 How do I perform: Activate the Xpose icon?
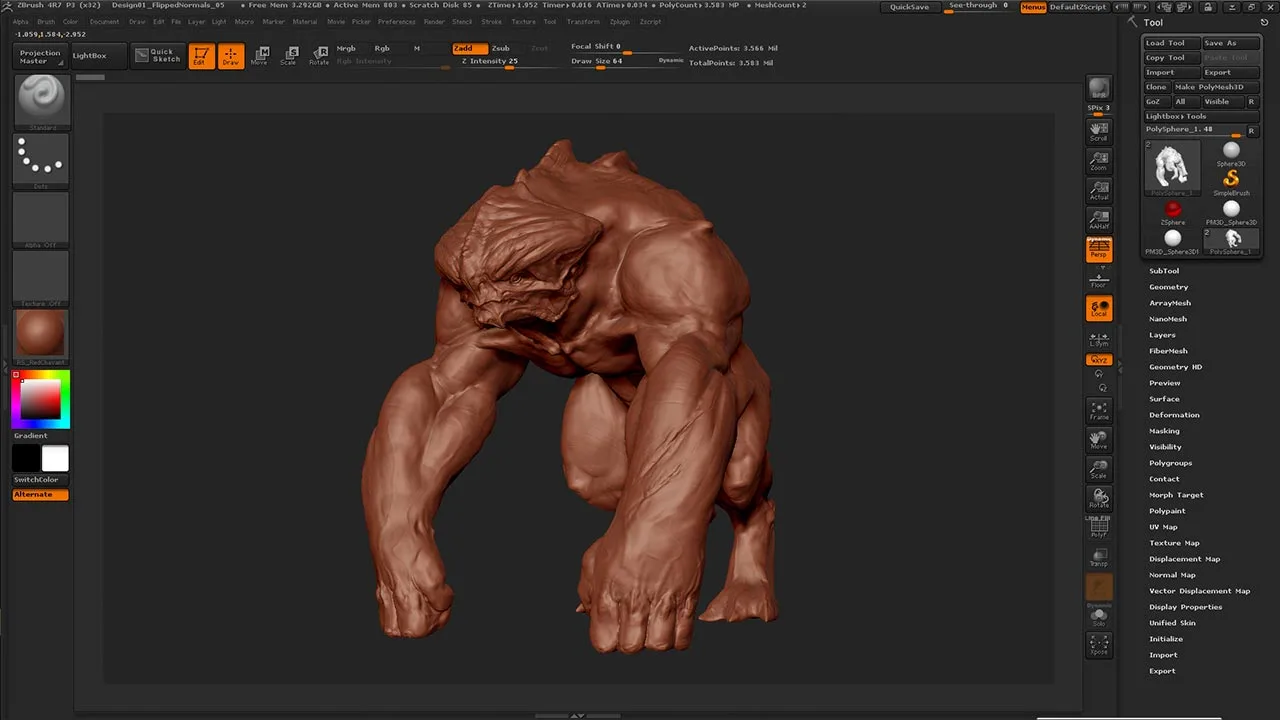tap(1099, 644)
